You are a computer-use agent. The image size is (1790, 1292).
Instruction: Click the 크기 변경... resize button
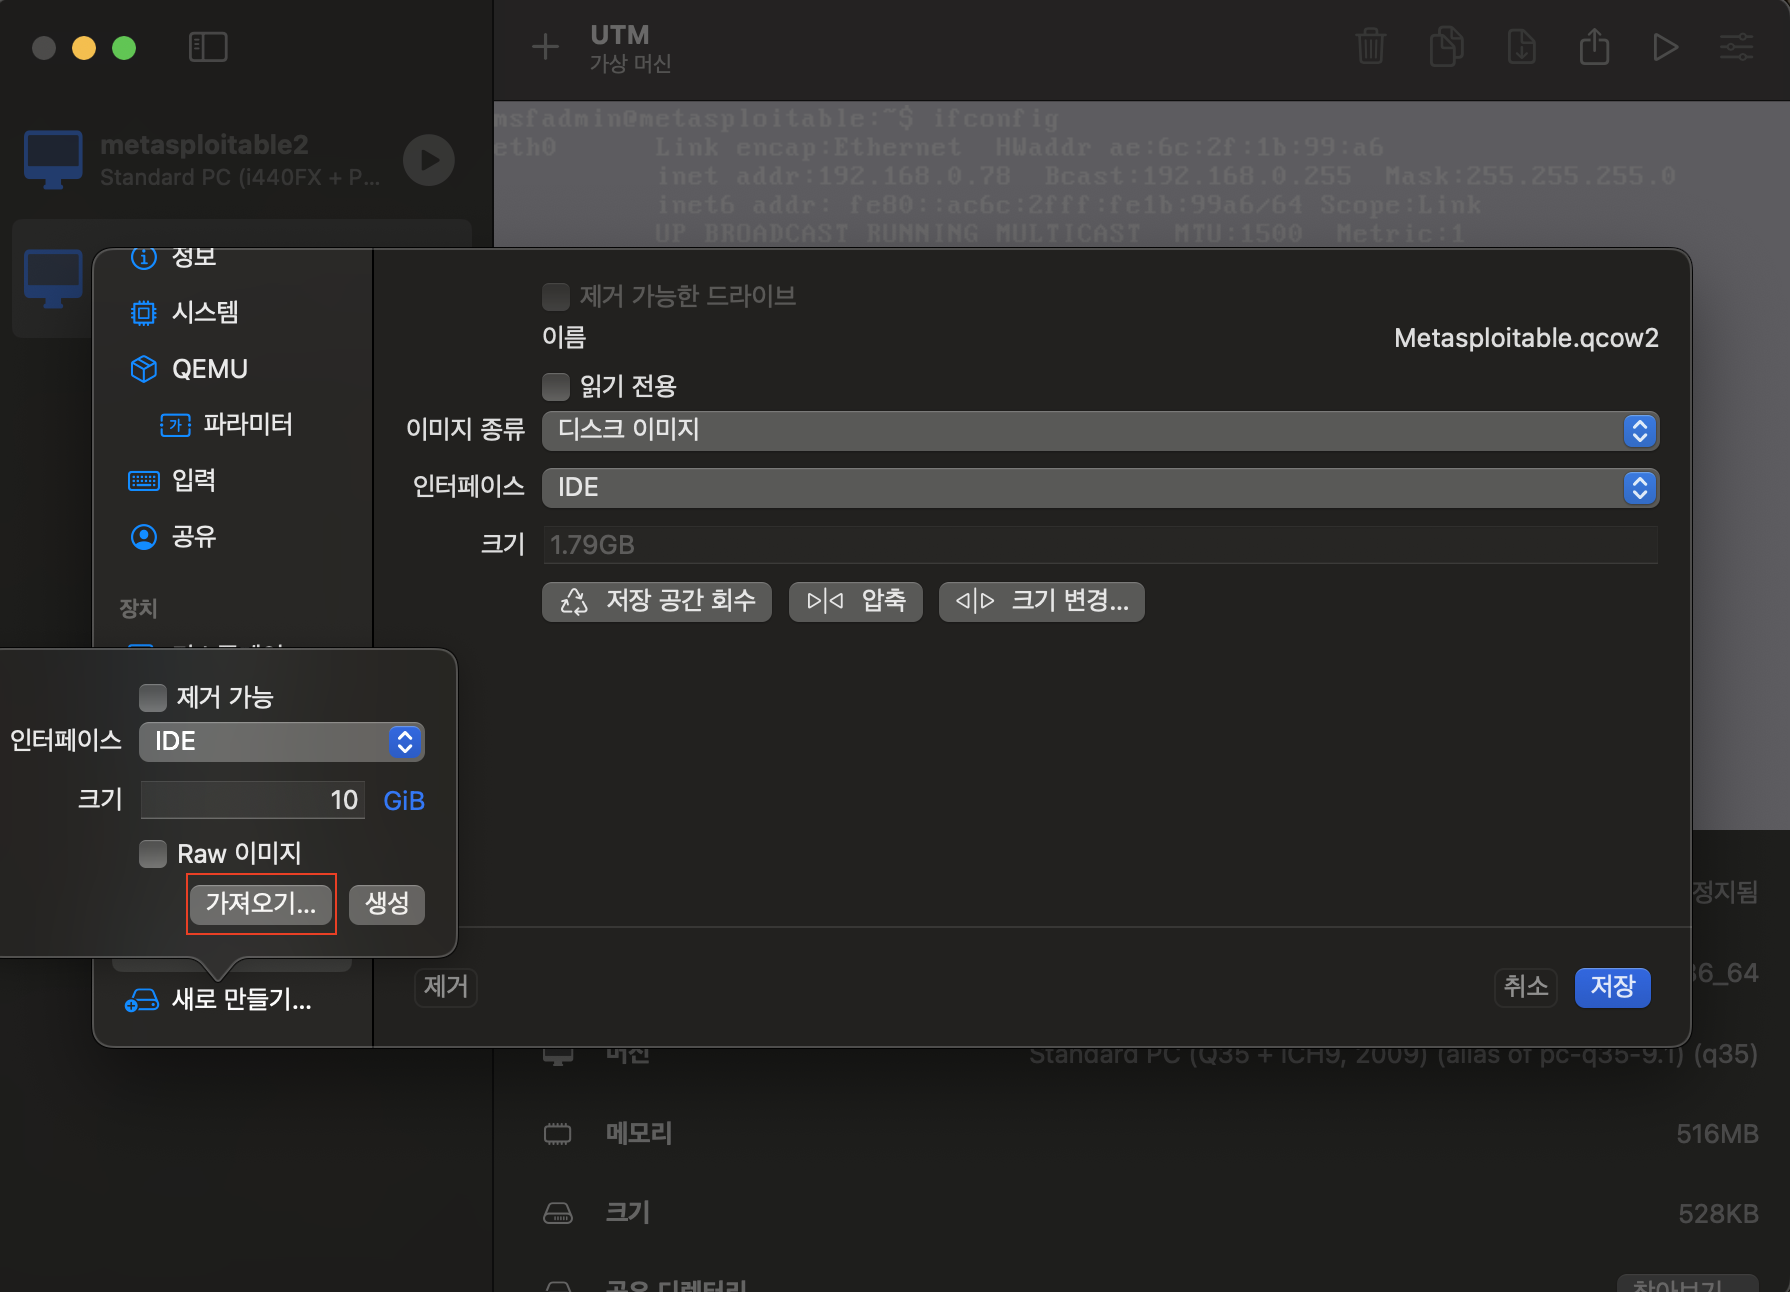point(1042,601)
